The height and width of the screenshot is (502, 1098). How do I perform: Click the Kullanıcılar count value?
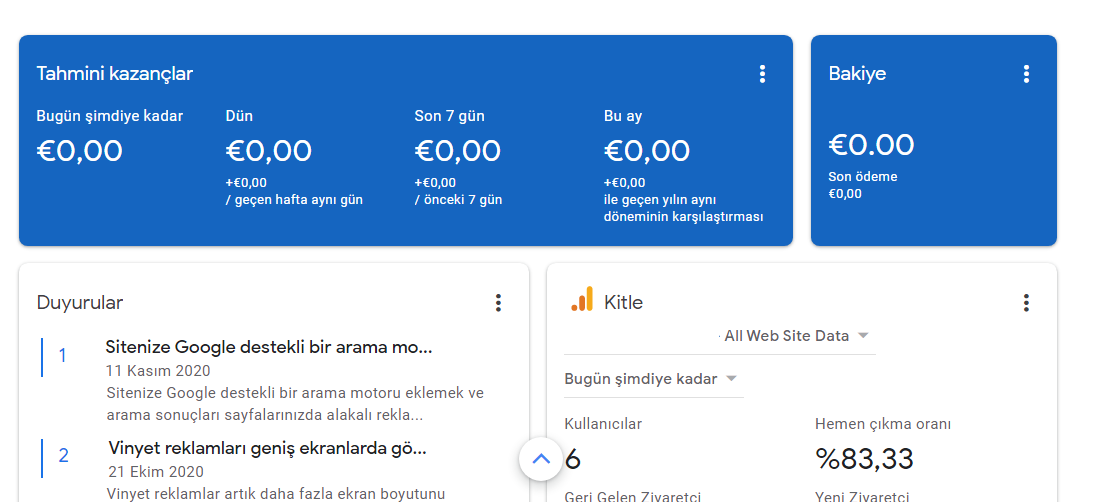coord(573,459)
